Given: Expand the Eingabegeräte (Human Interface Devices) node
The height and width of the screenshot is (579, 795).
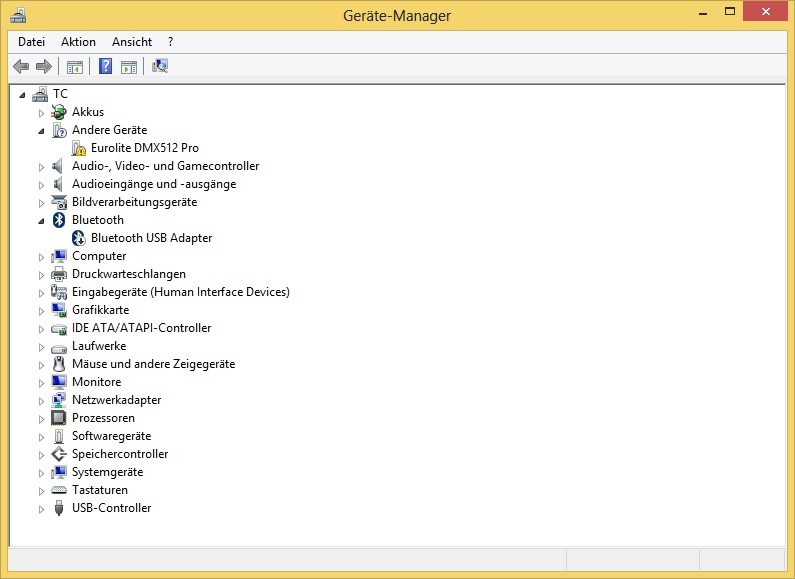Looking at the screenshot, I should point(42,293).
